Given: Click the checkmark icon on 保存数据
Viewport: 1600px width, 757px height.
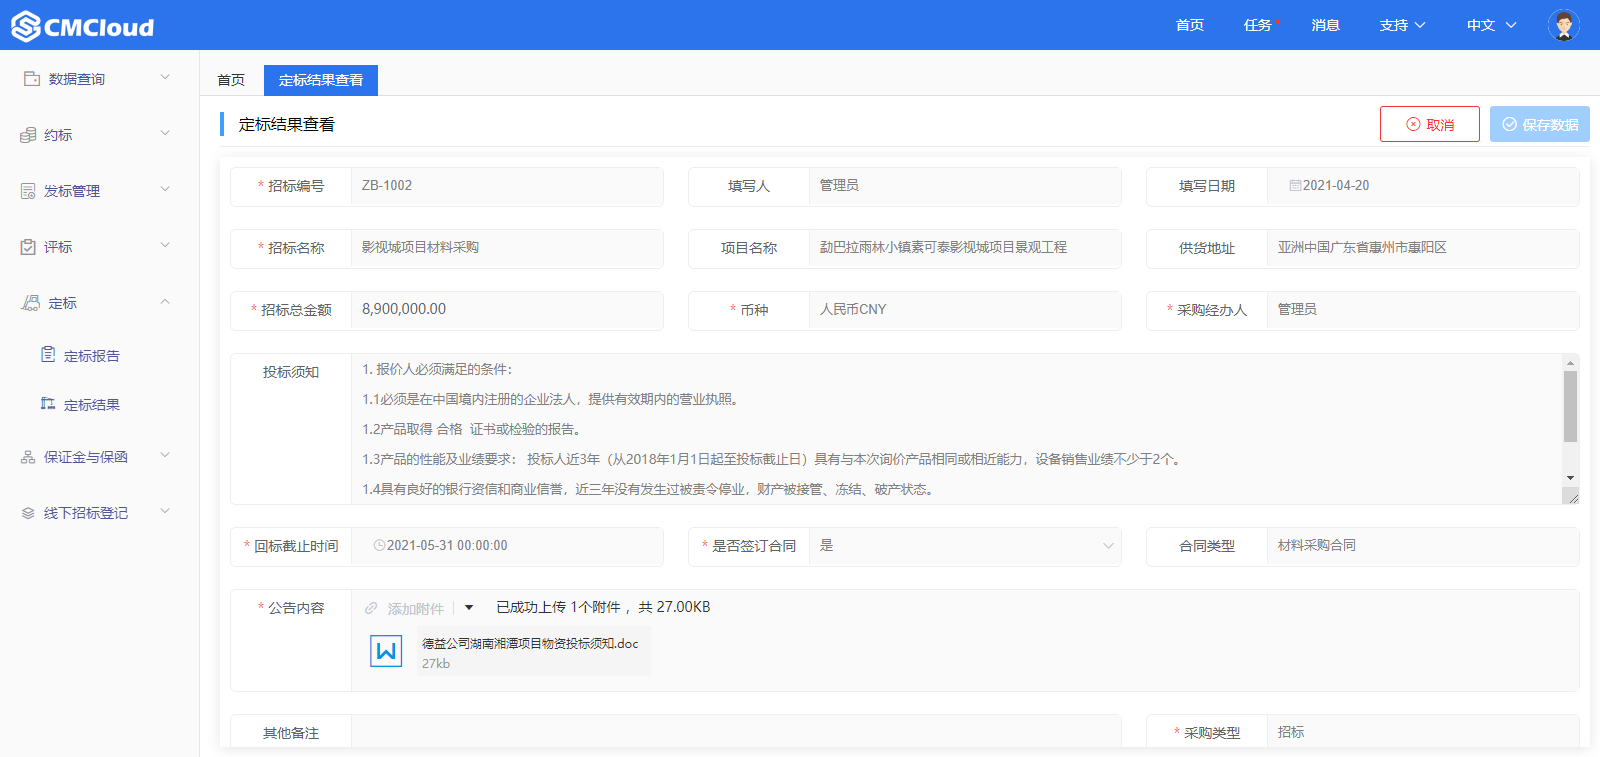Looking at the screenshot, I should pyautogui.click(x=1510, y=124).
